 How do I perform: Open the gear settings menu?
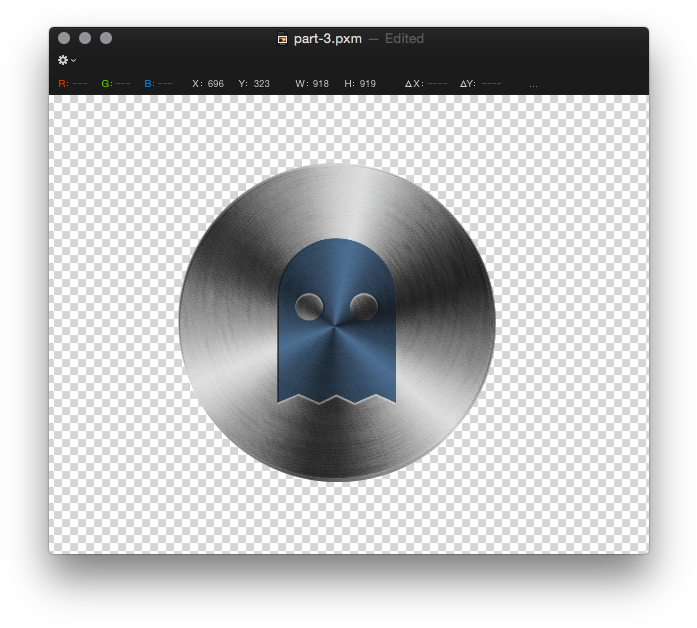click(x=66, y=60)
